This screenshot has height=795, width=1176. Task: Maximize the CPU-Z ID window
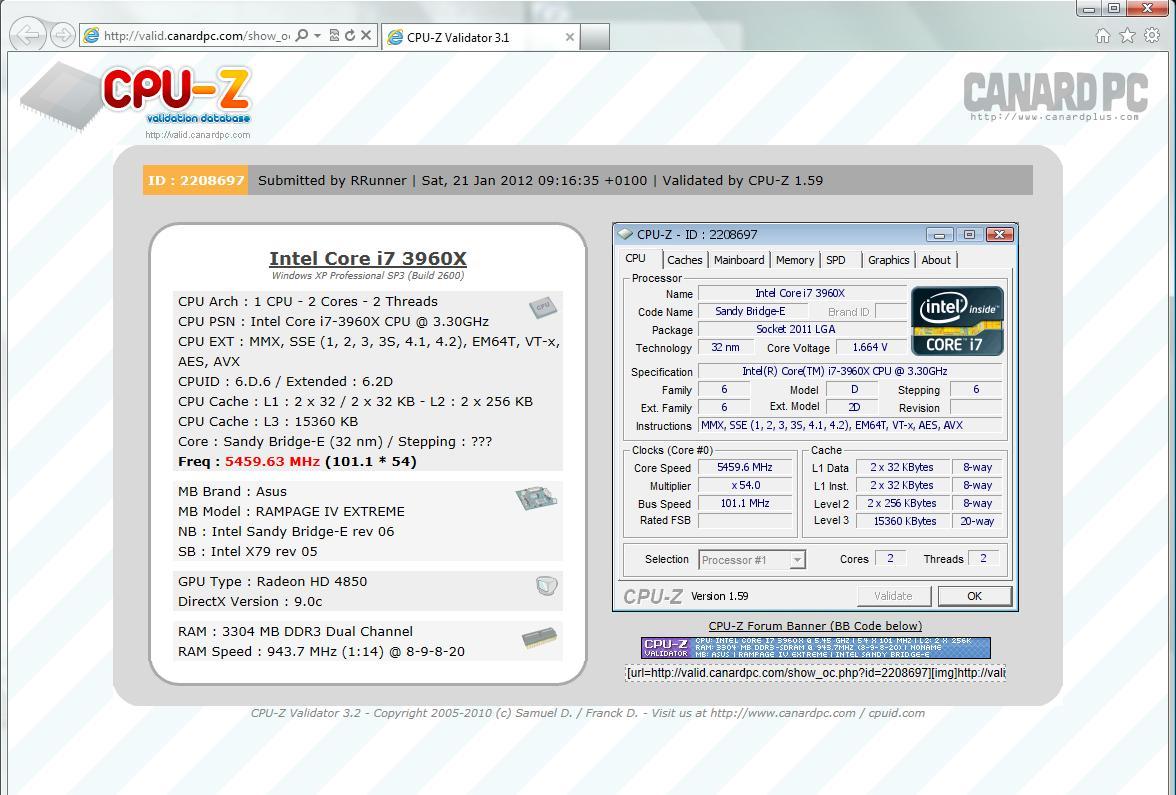point(968,235)
